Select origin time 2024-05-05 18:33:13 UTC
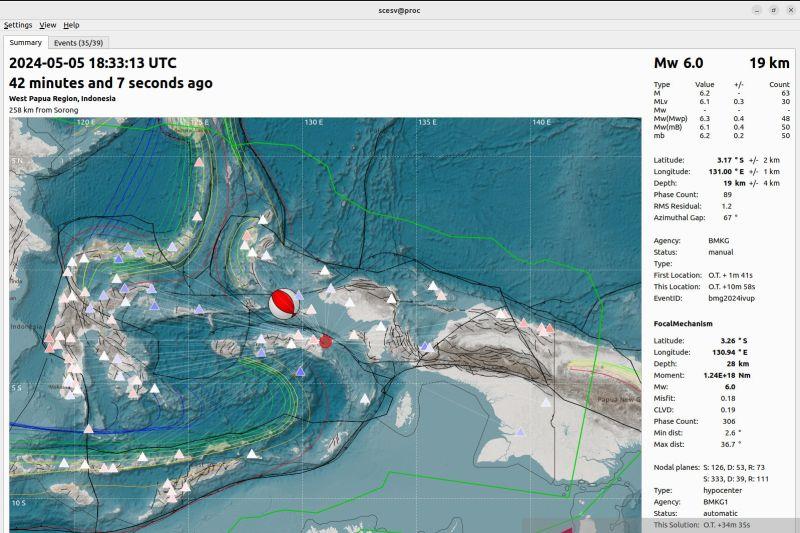The image size is (800, 533). pos(93,62)
